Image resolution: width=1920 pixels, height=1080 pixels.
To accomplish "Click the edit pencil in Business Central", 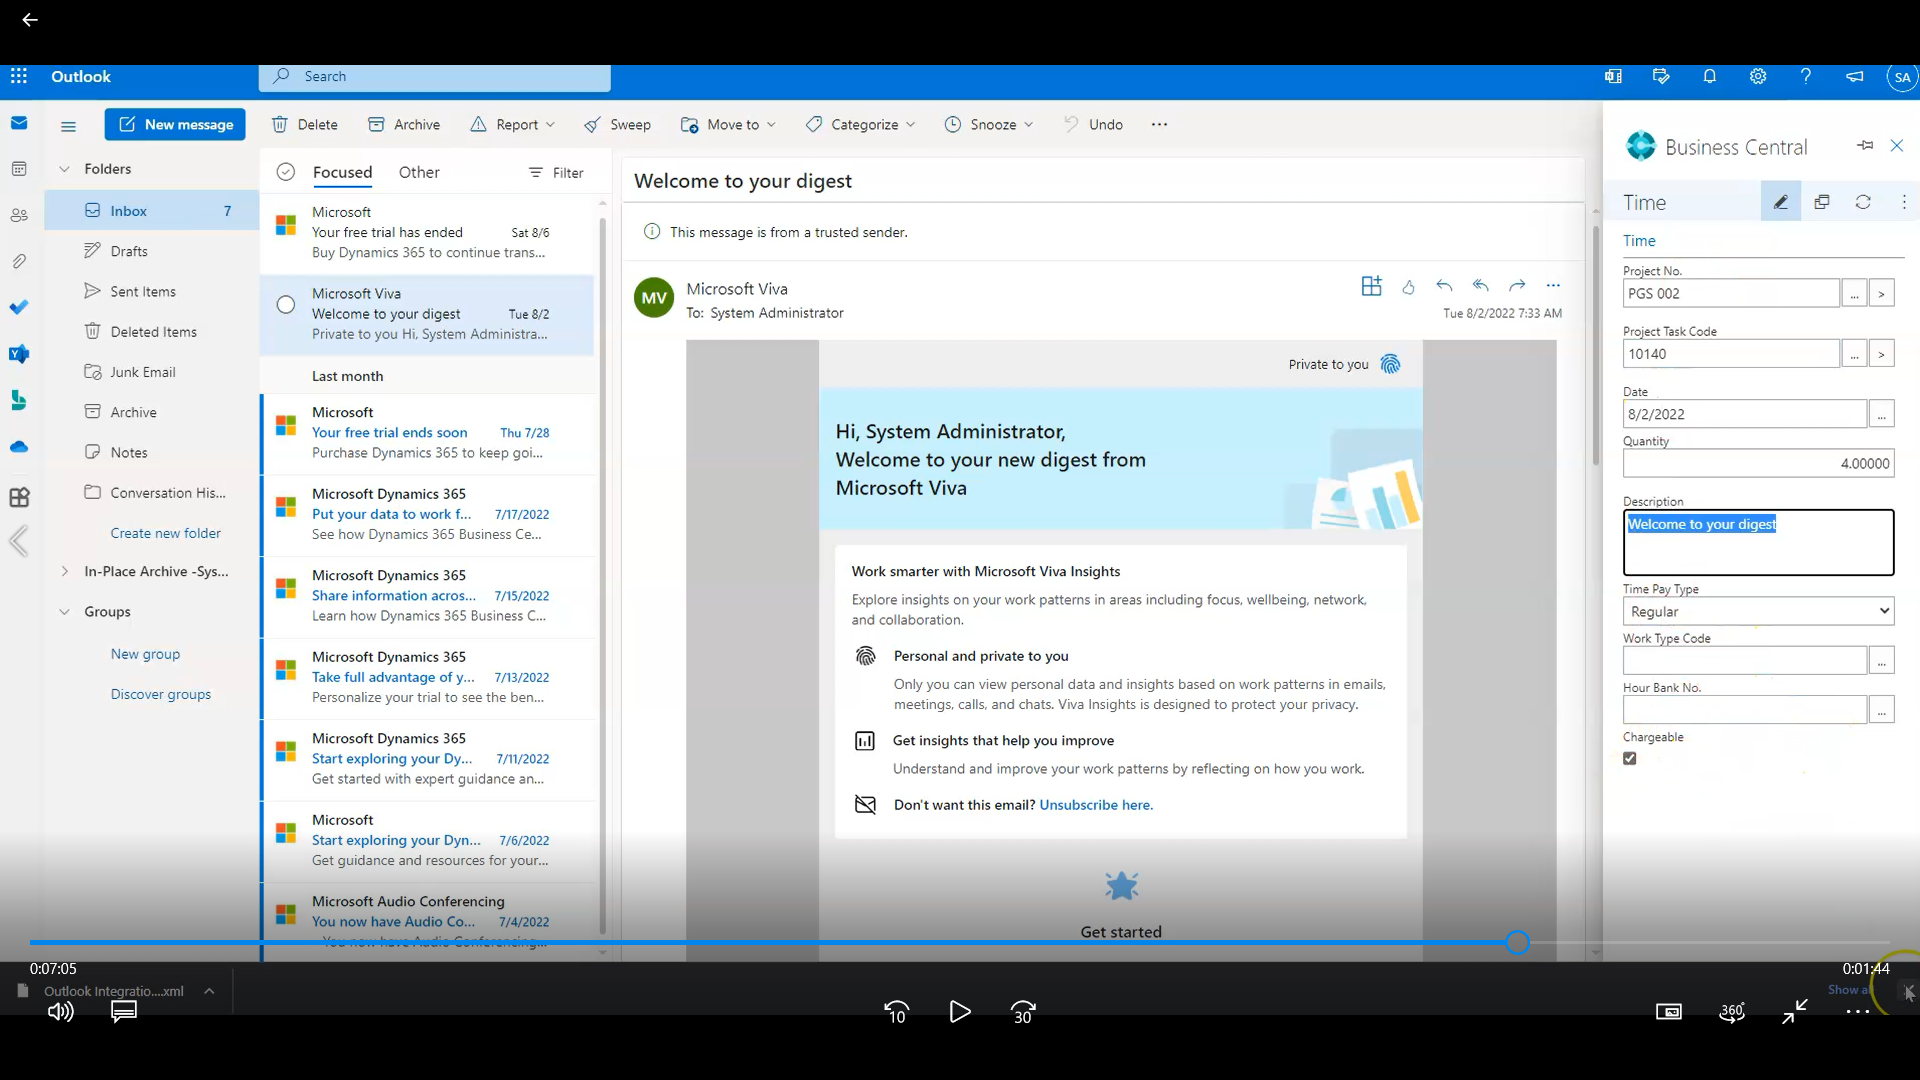I will click(x=1780, y=202).
